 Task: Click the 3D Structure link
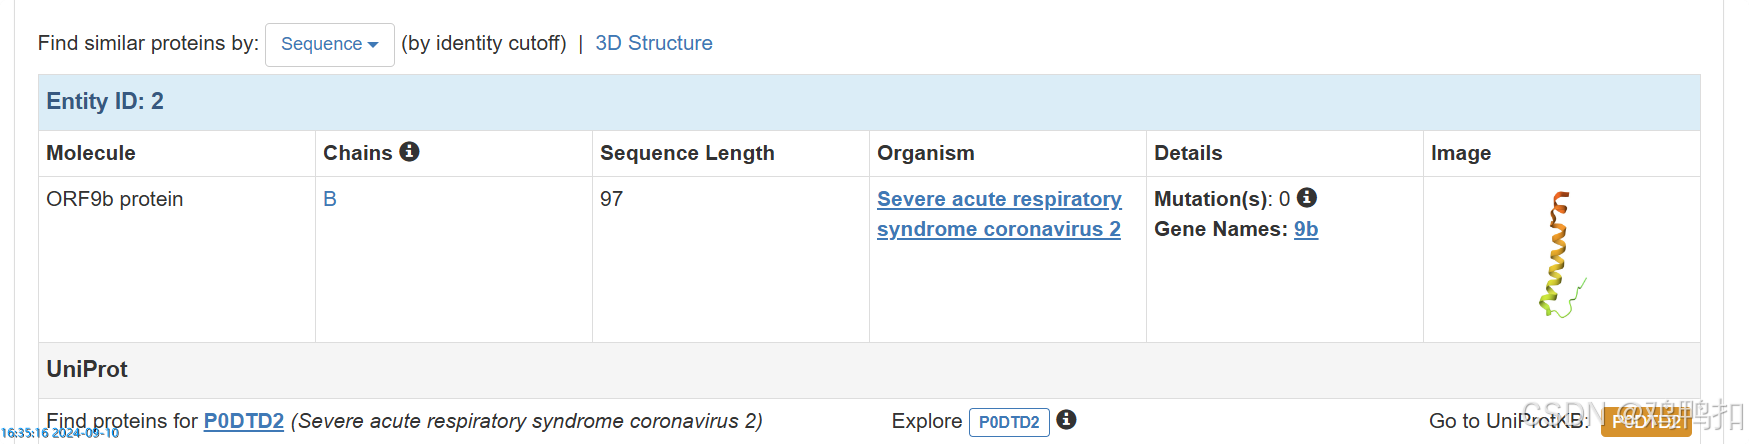pos(653,43)
